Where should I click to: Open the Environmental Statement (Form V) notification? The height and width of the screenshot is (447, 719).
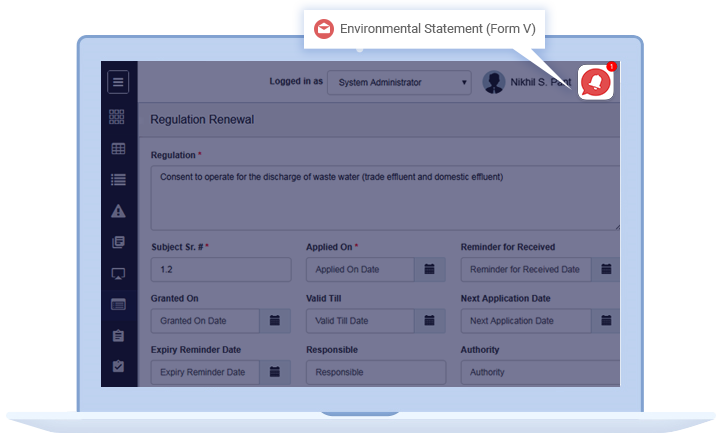coord(425,29)
